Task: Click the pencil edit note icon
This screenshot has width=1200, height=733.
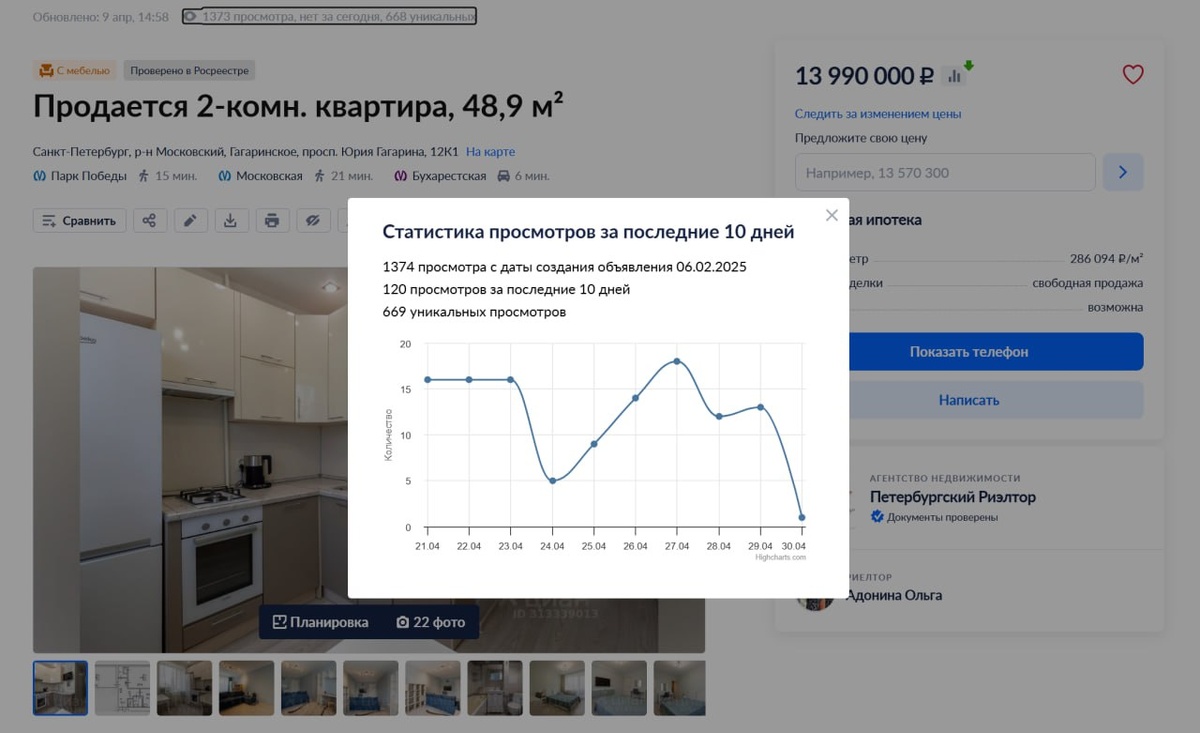Action: coord(190,221)
